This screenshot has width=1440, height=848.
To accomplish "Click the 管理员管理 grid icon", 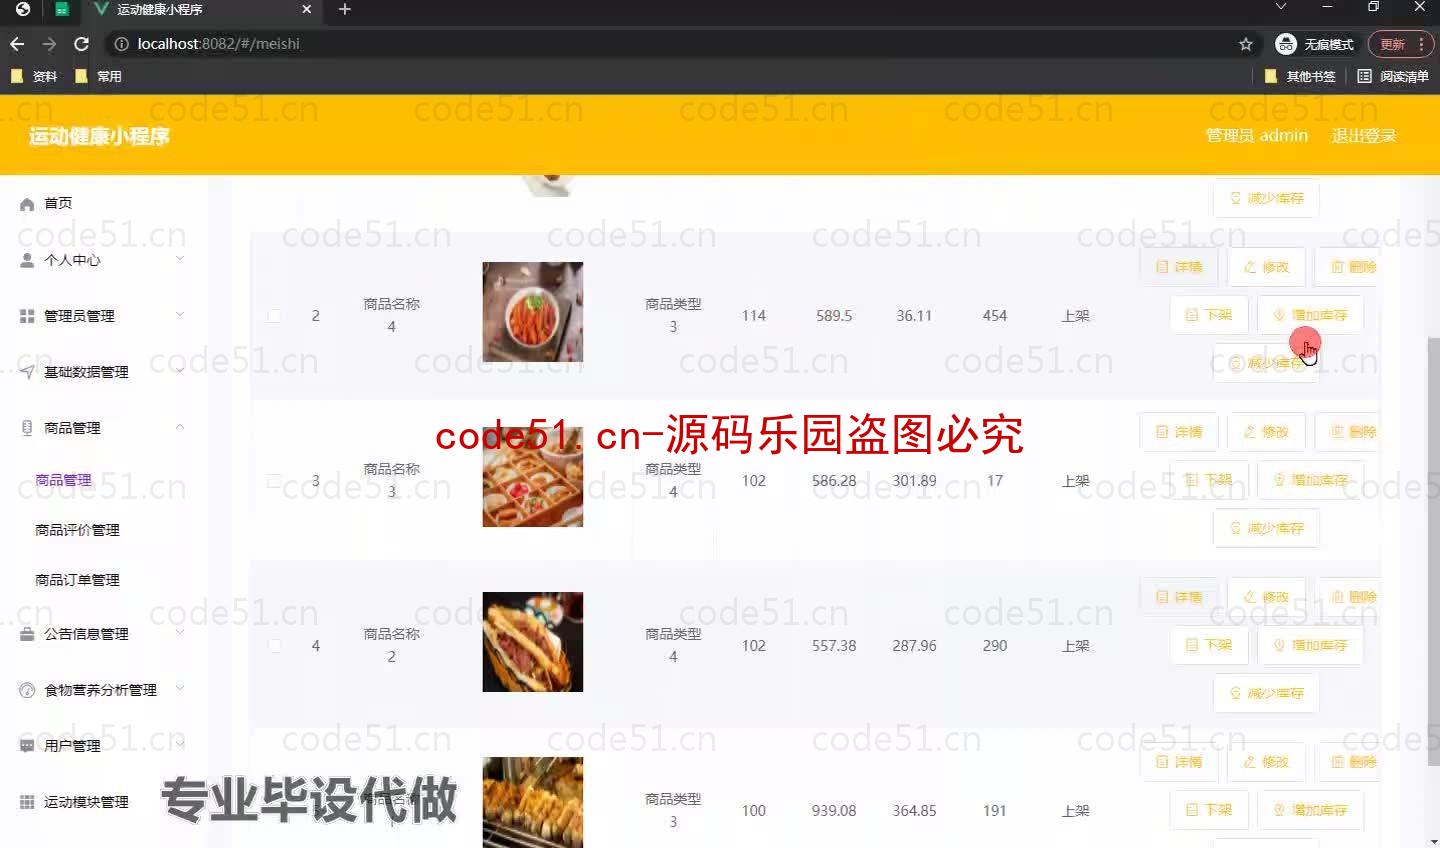I will (x=27, y=316).
